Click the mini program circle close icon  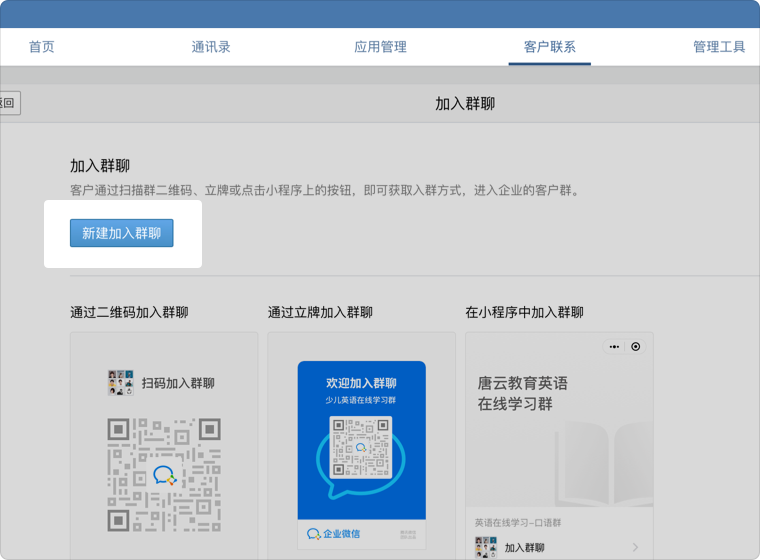click(635, 347)
